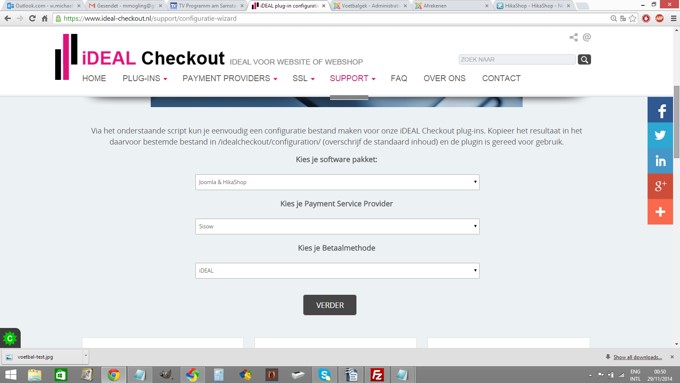Click the share icon near page top

pyautogui.click(x=573, y=37)
